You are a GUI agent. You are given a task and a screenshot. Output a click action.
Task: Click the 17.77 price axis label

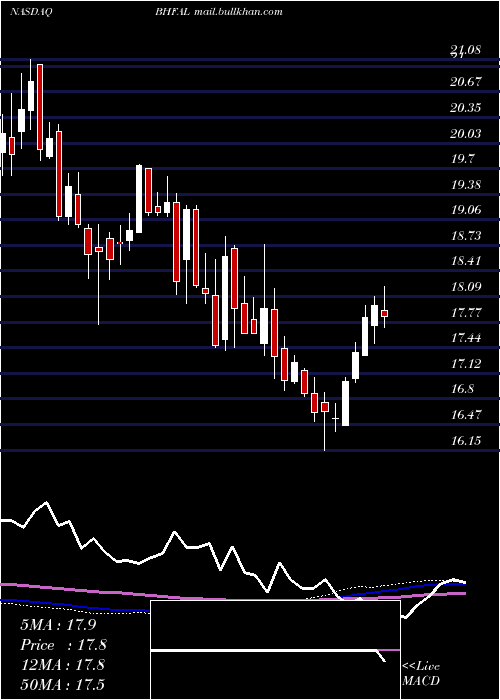[x=466, y=312]
